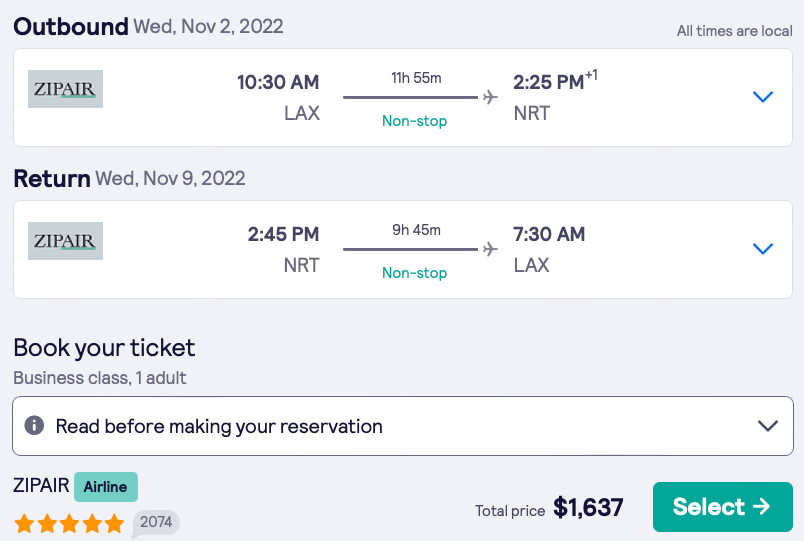
Task: Click the return flight airplane icon
Action: (x=490, y=249)
